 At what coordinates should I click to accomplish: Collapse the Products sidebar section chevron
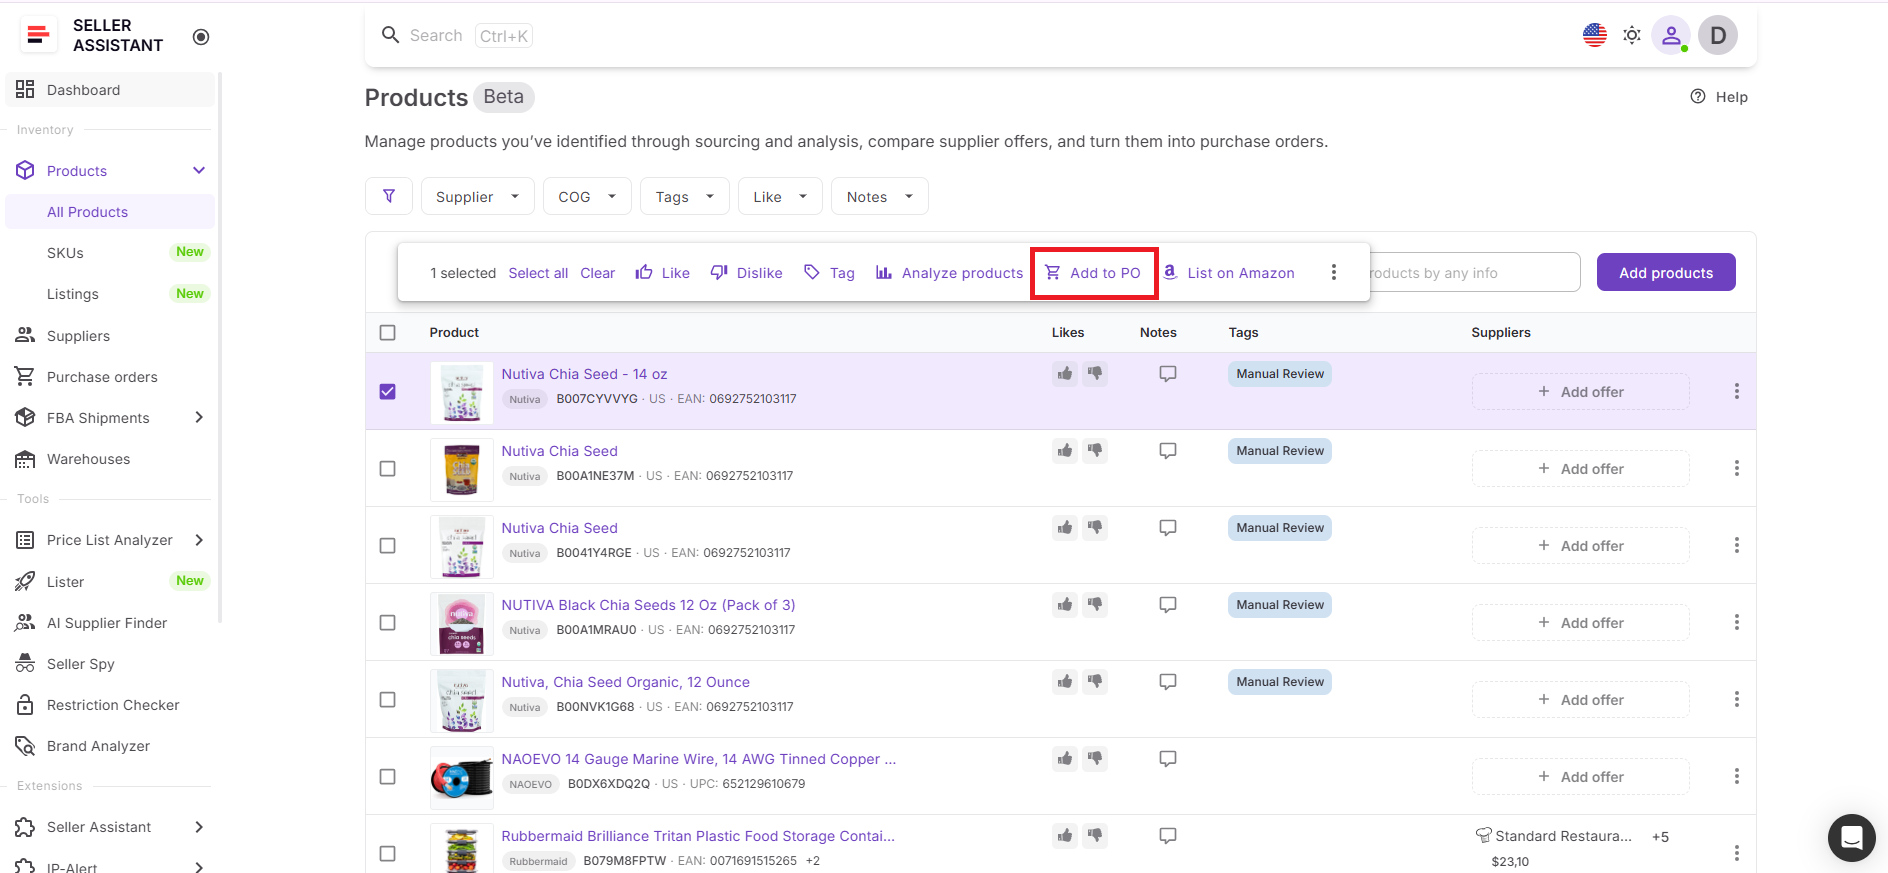pos(199,170)
